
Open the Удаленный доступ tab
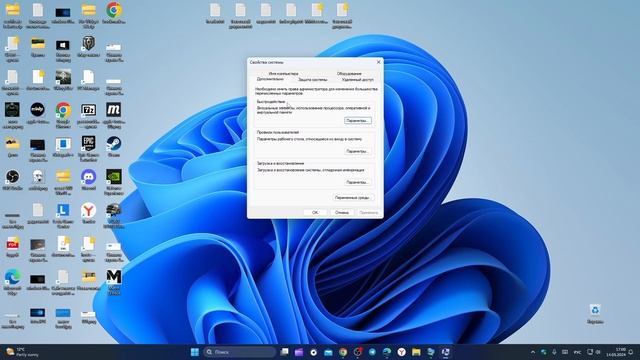tap(358, 80)
